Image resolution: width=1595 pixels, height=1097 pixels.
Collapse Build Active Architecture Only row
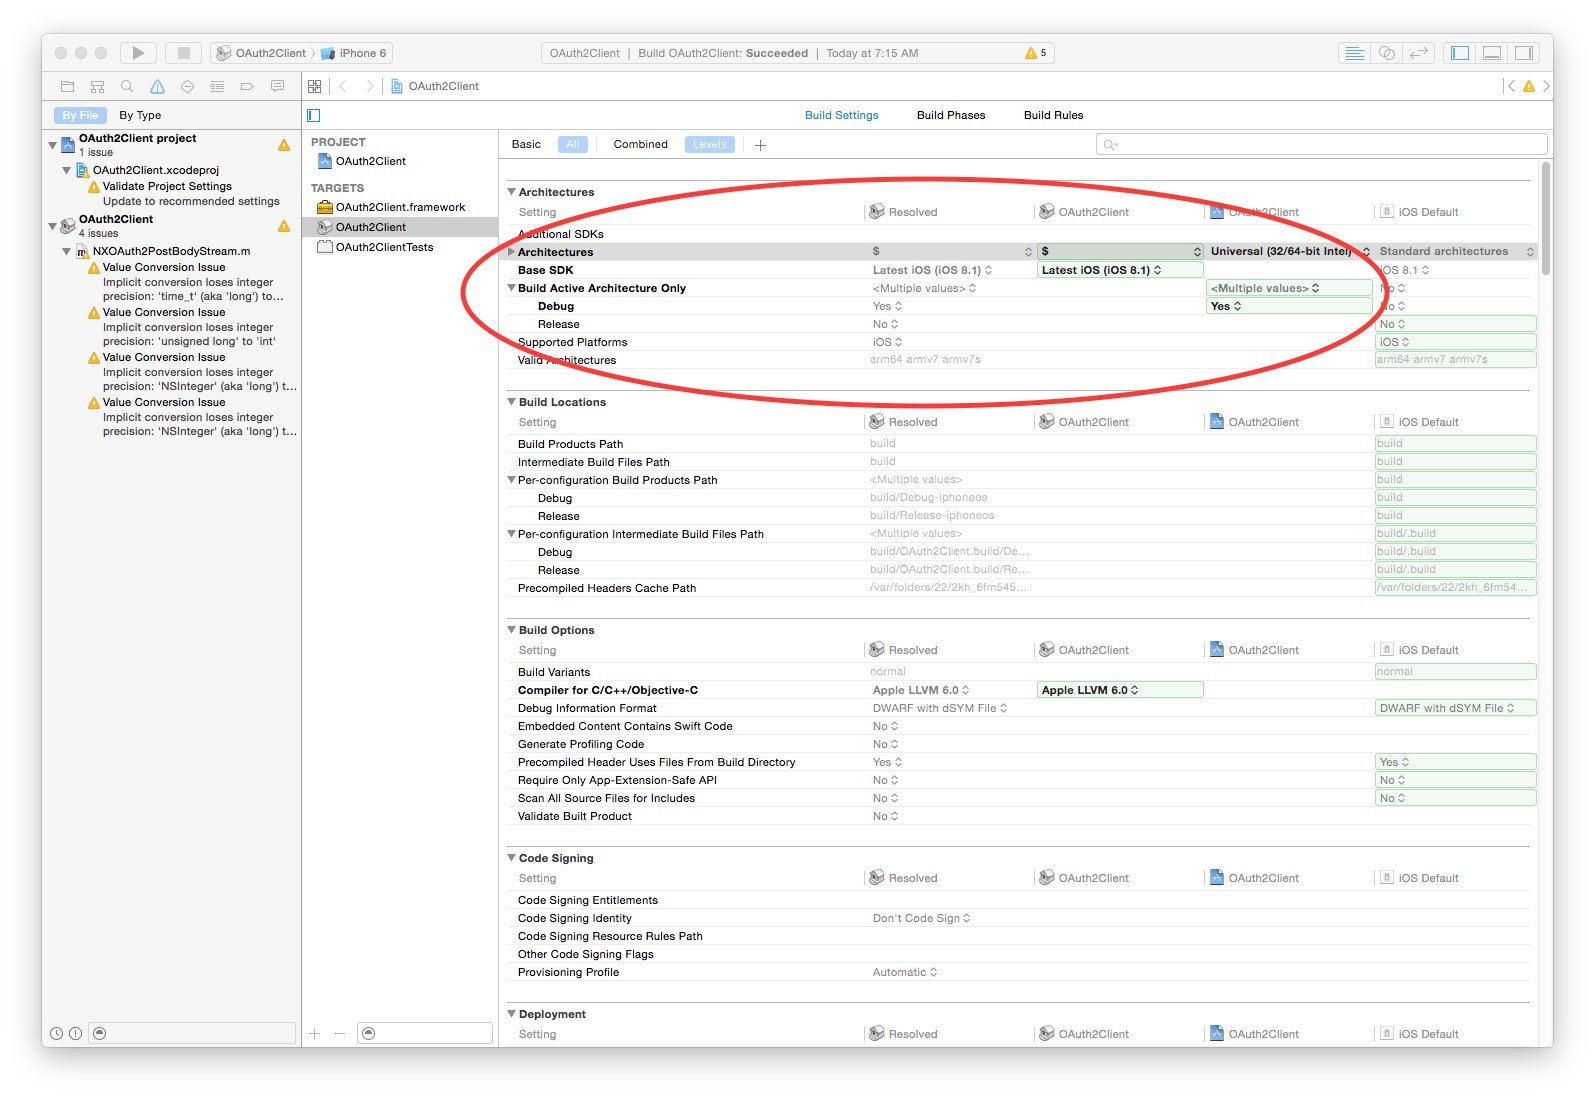coord(512,288)
